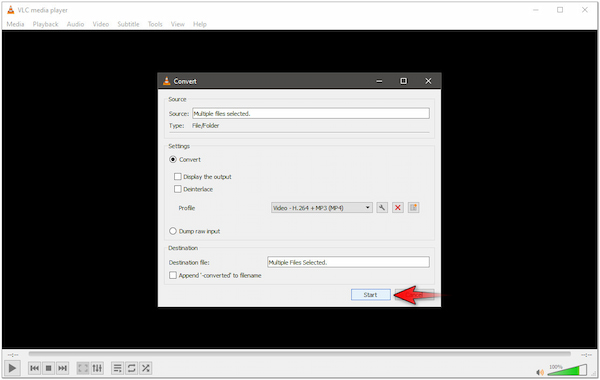600x380 pixels.
Task: Toggle loop mode icon
Action: tap(132, 368)
